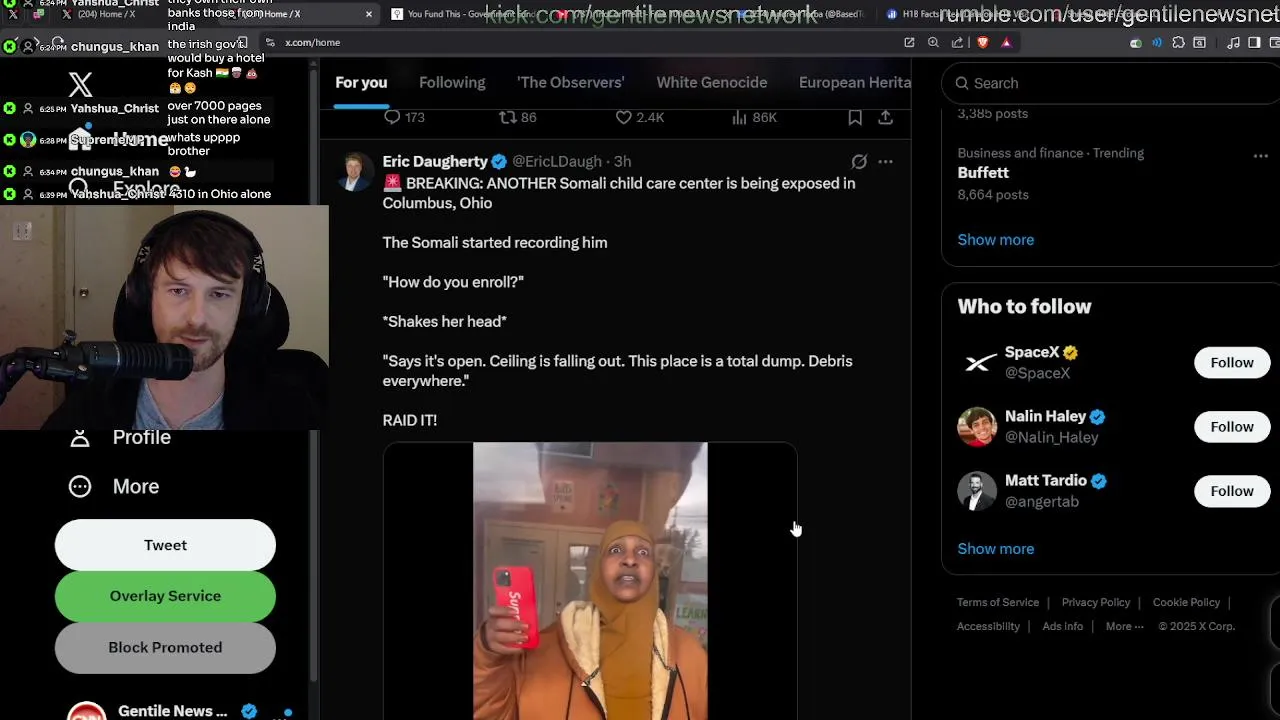Play the embedded video in Eric Daugherty's tweet
This screenshot has height=720, width=1280.
[590, 581]
